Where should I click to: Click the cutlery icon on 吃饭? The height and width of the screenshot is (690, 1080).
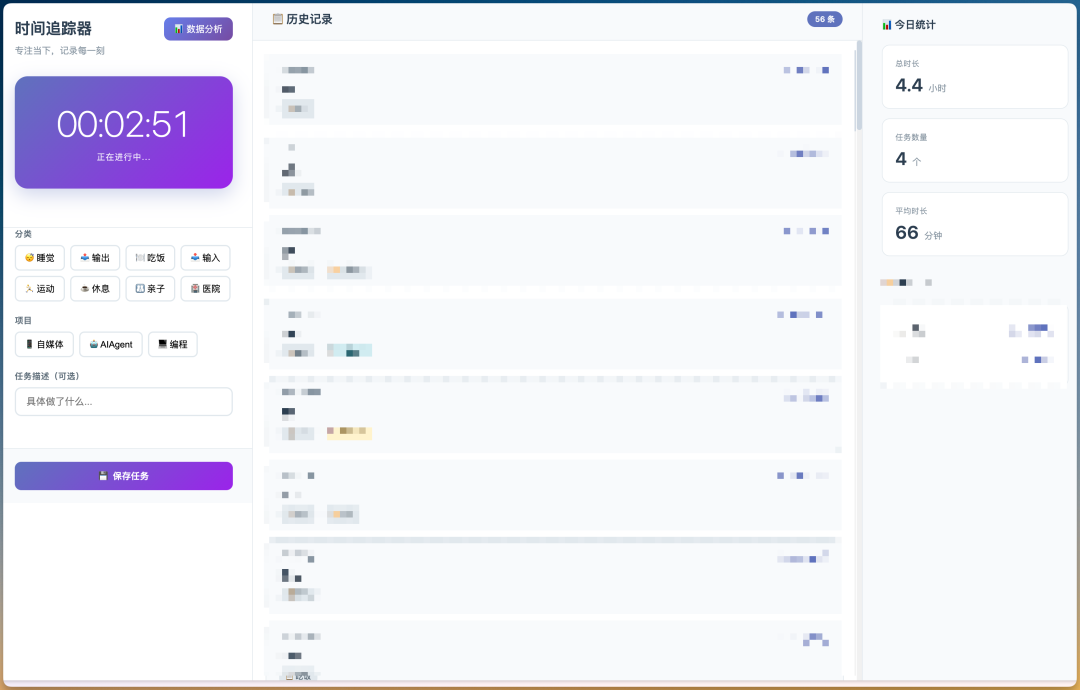(140, 258)
